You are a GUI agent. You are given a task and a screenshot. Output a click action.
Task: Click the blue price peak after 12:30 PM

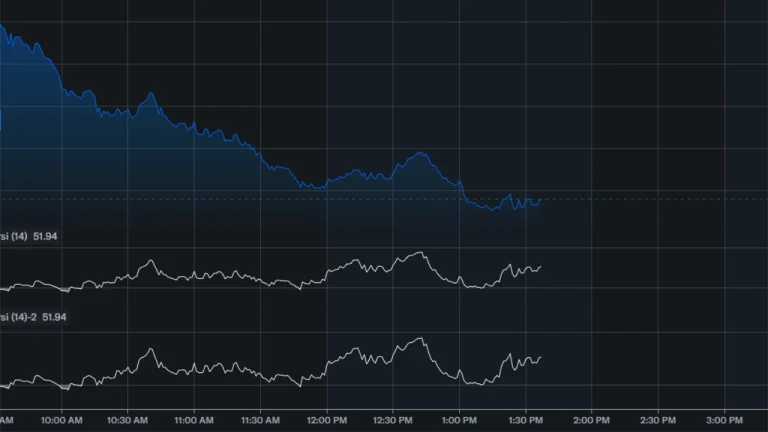421,153
